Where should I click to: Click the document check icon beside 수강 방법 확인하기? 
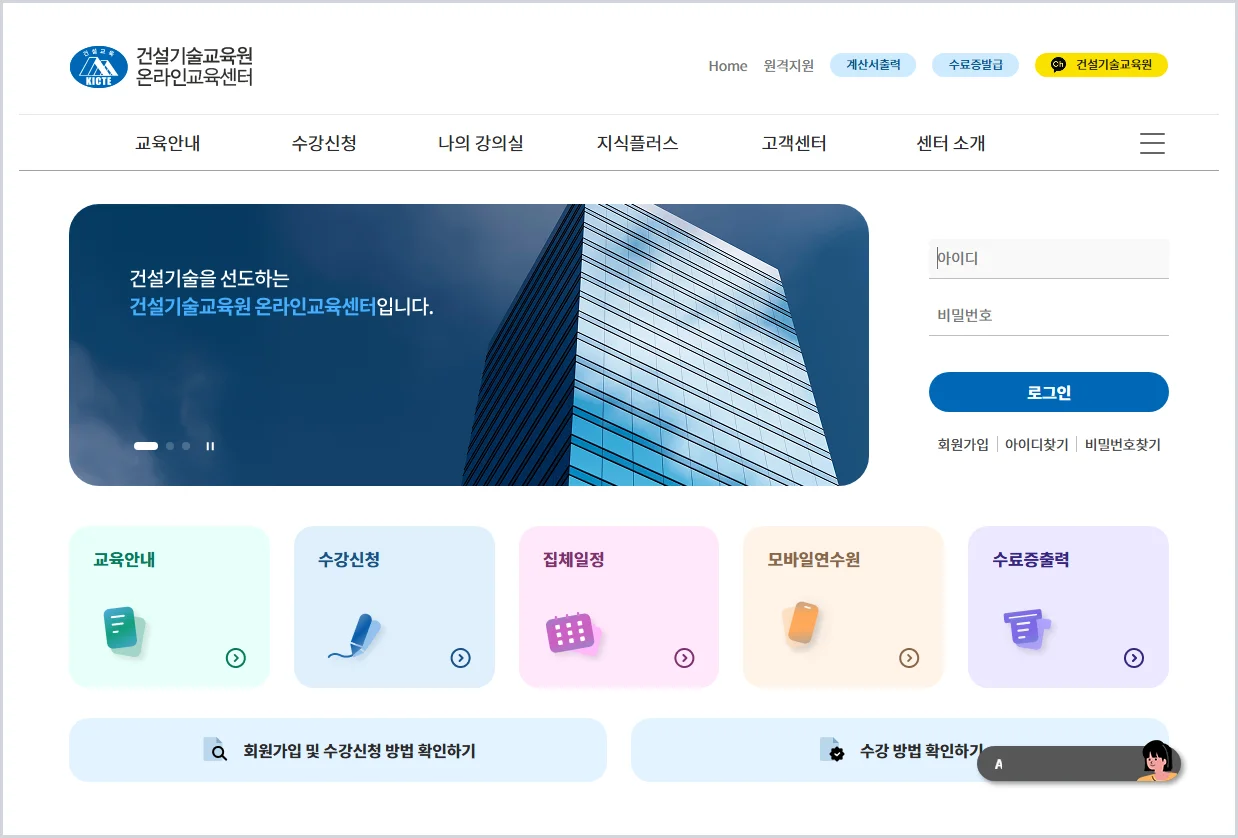point(832,750)
